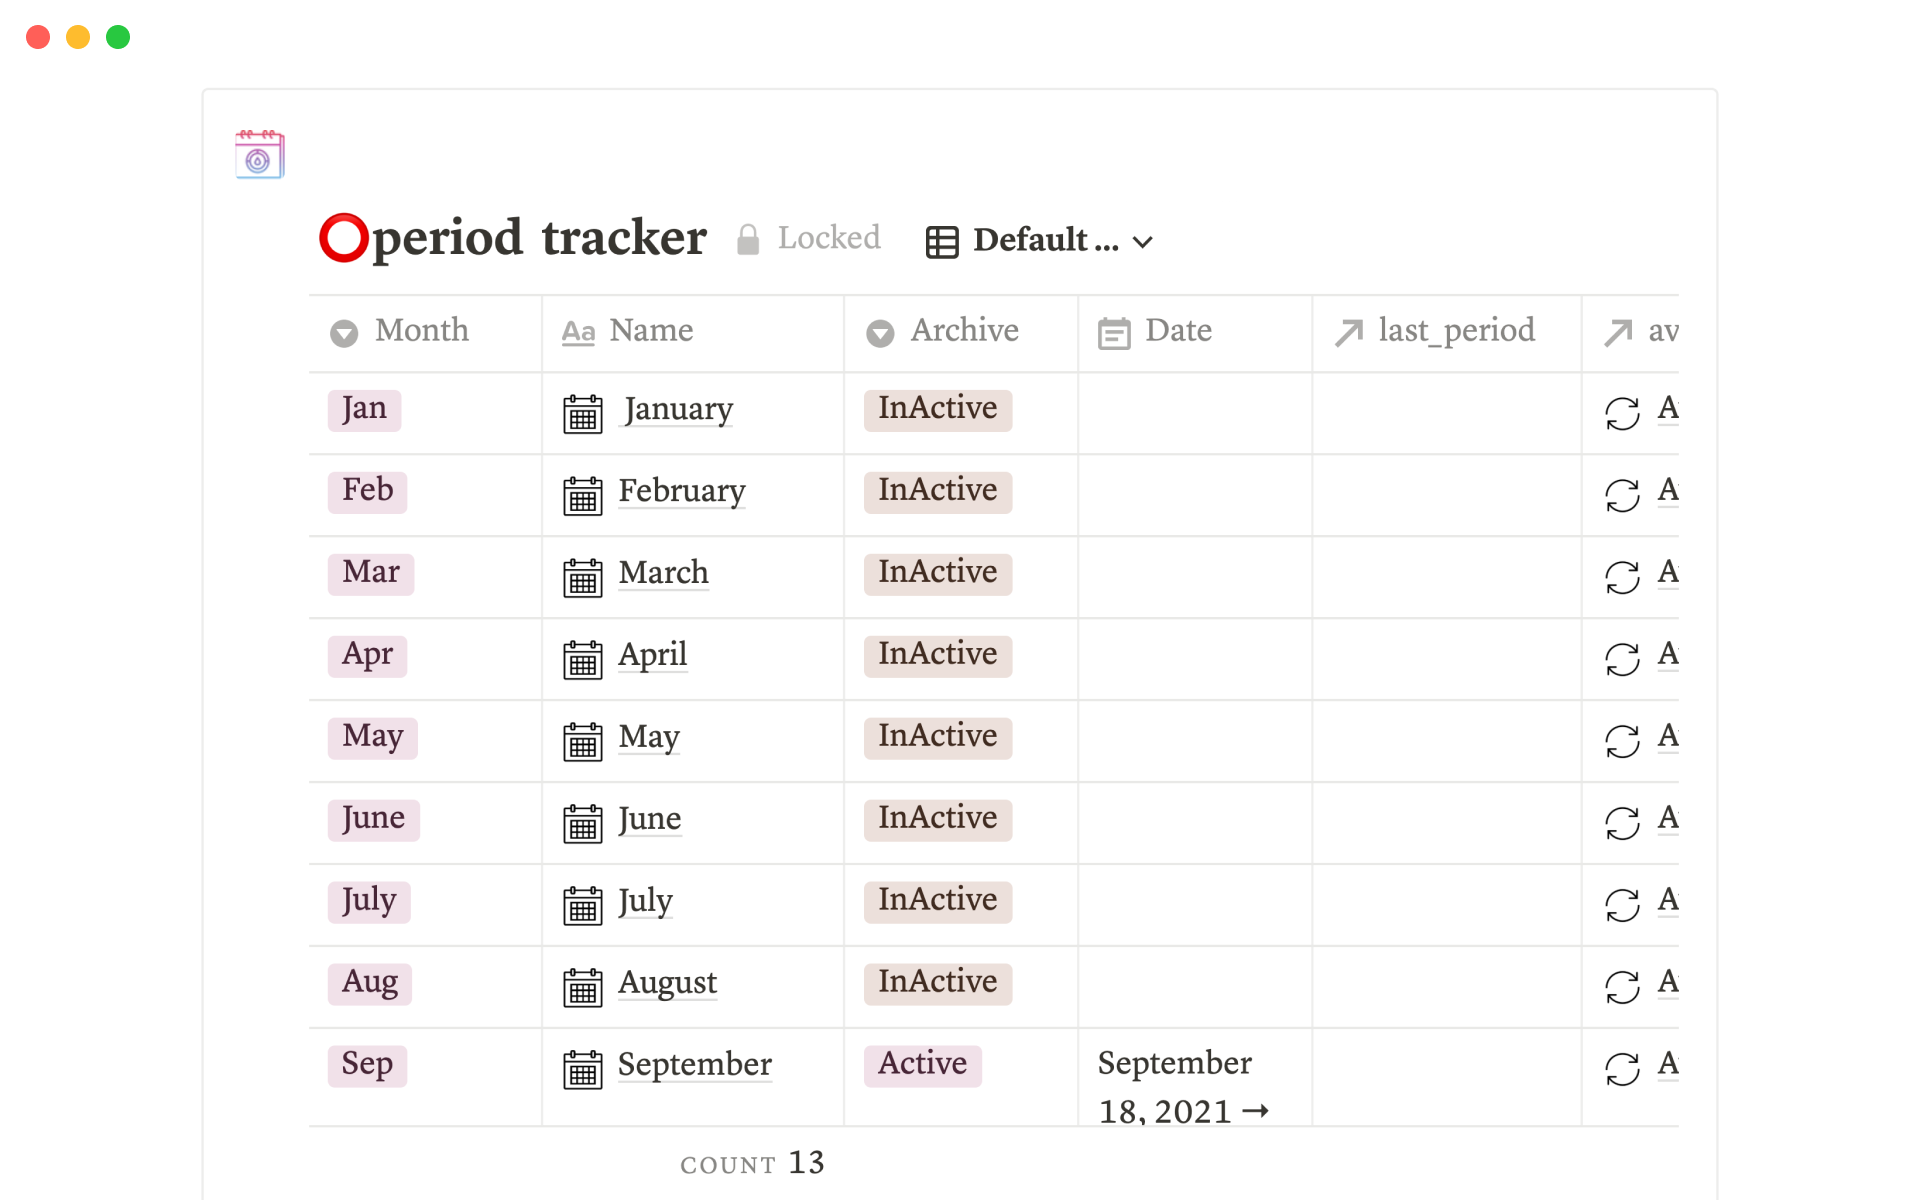Click the lock icon beside Locked
1920x1200 pixels.
[748, 240]
